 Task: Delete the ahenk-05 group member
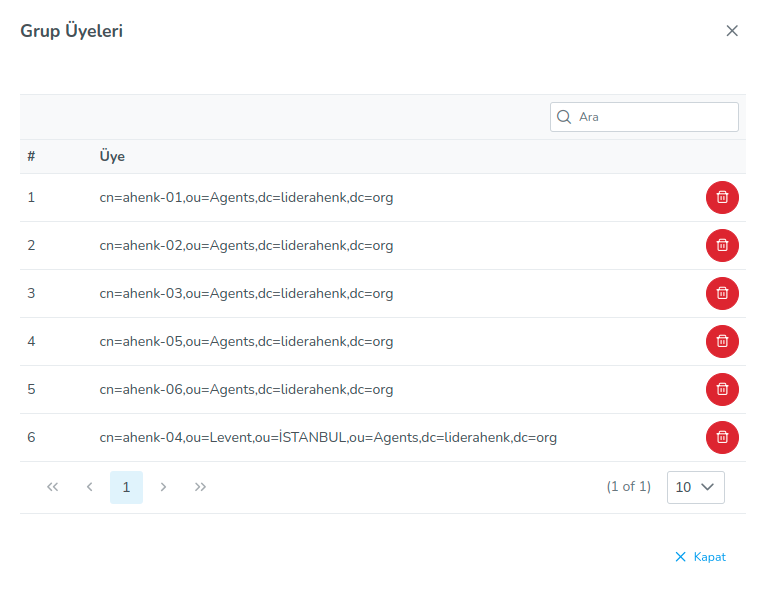[722, 342]
